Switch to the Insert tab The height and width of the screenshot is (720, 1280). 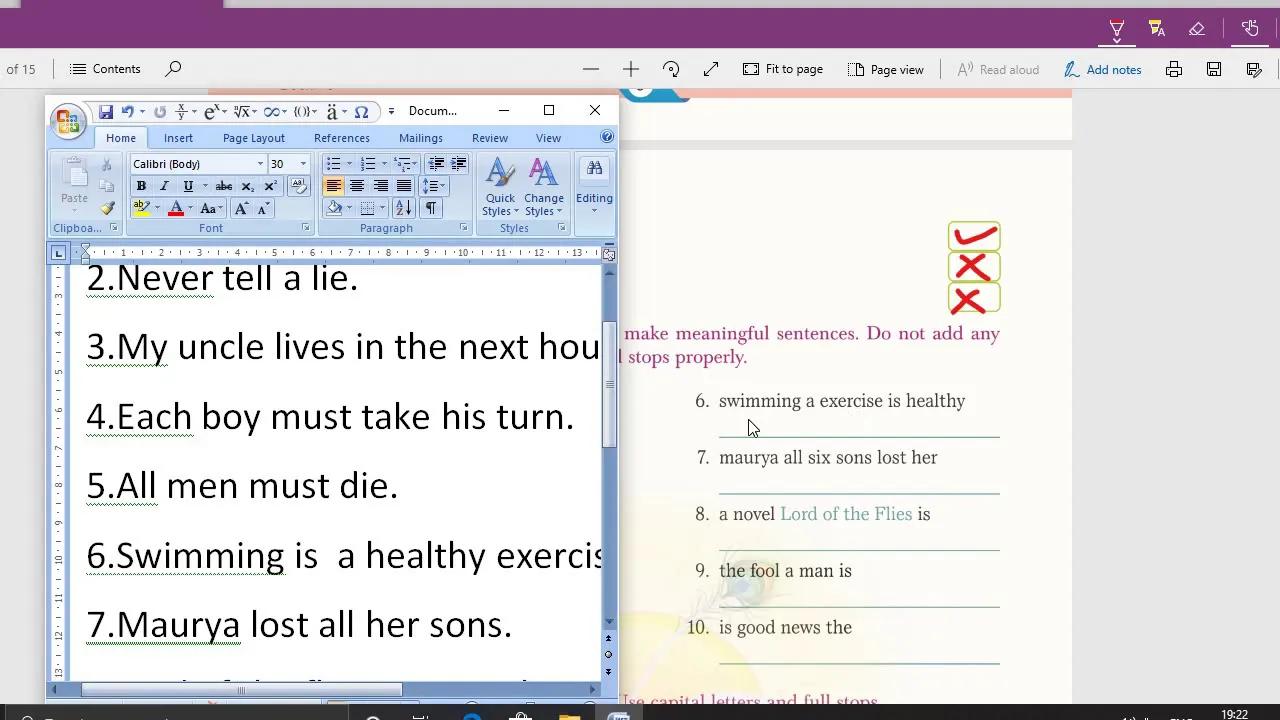178,138
